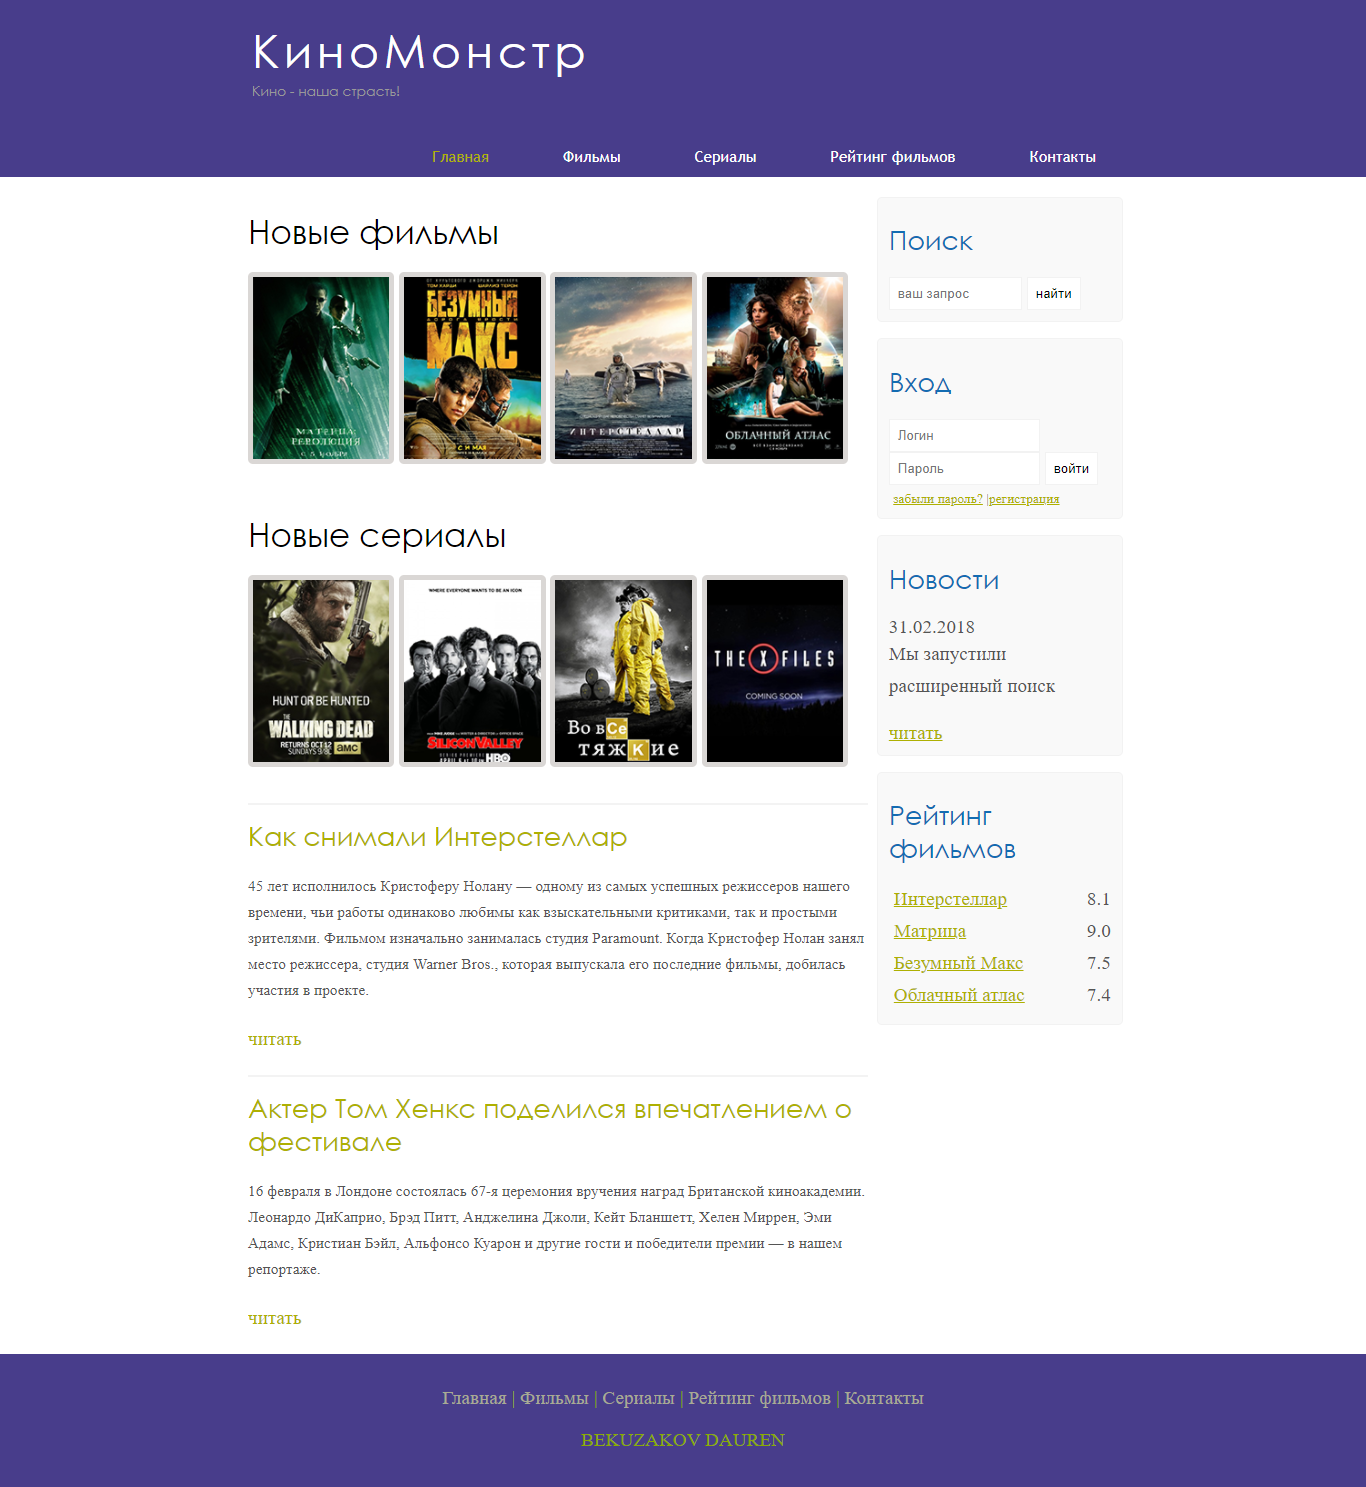Image resolution: width=1366 pixels, height=1487 pixels.
Task: Select the Interstellar poster thumbnail
Action: (623, 368)
